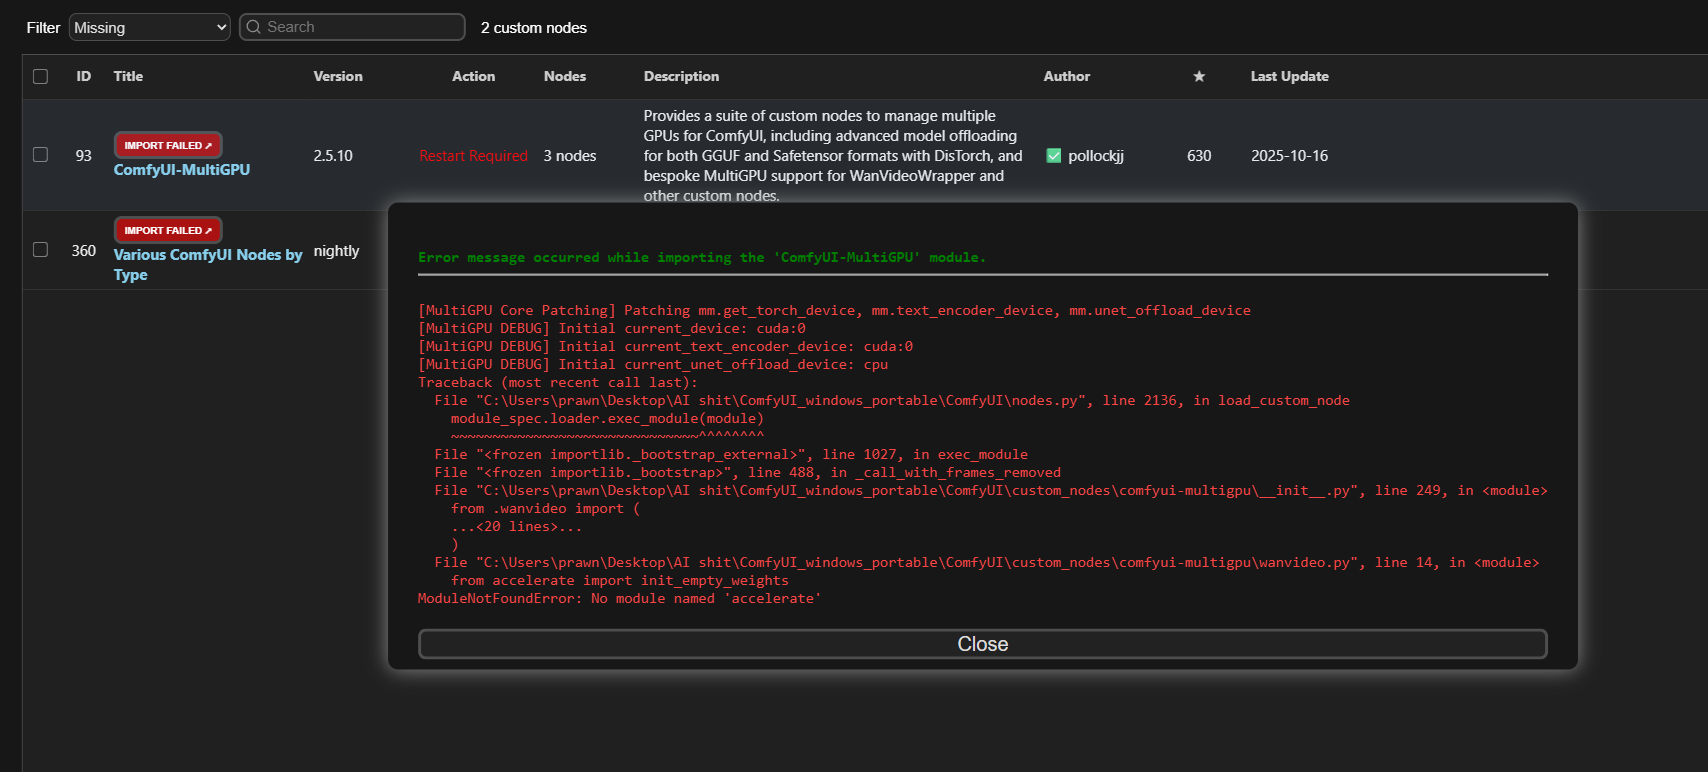Open Various ComfyUI Nodes by Type link
This screenshot has height=772, width=1708.
208,265
